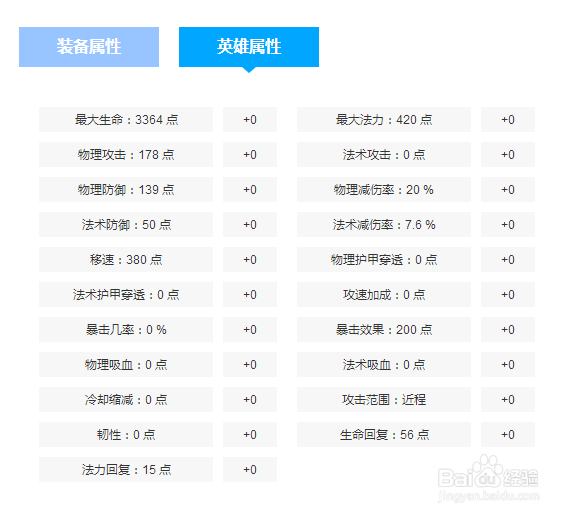Select 法术护甲穿透：0 点 stat

pyautogui.click(x=126, y=295)
